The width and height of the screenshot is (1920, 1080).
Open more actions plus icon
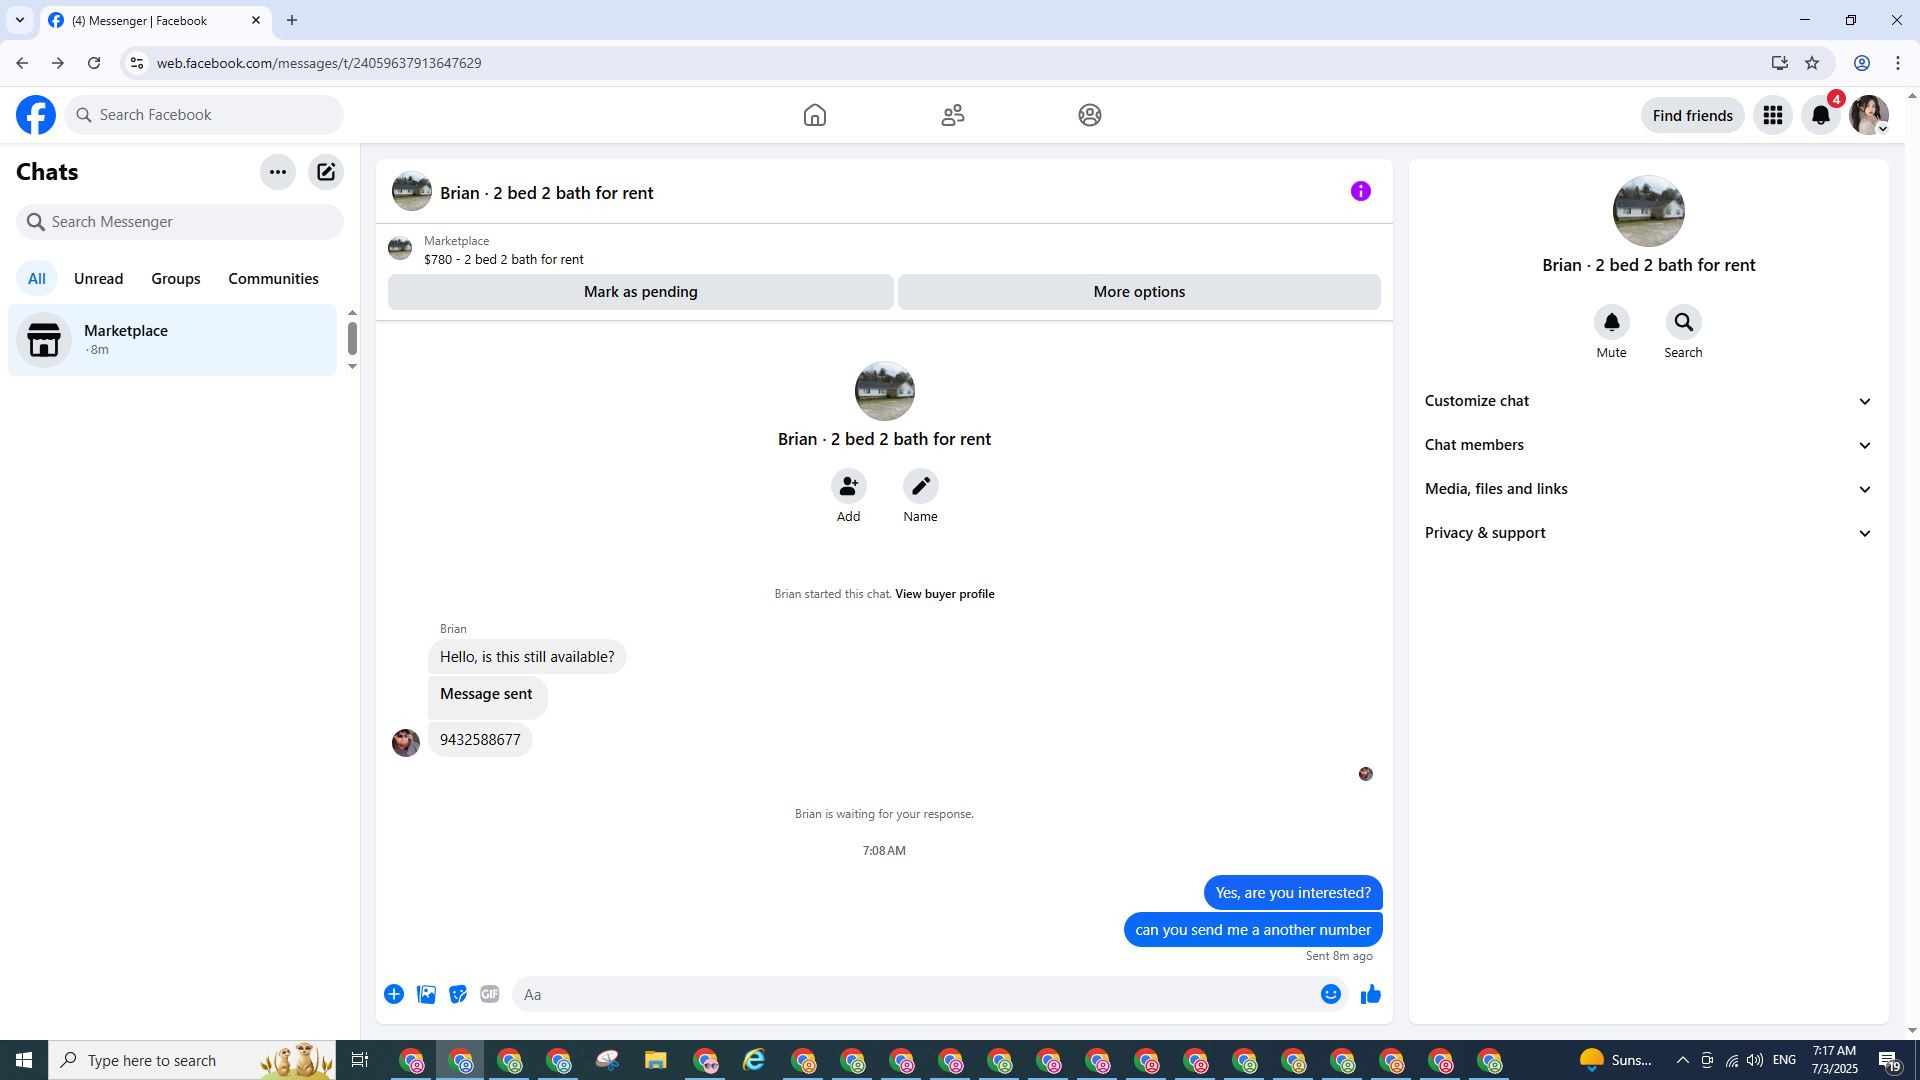pos(394,994)
